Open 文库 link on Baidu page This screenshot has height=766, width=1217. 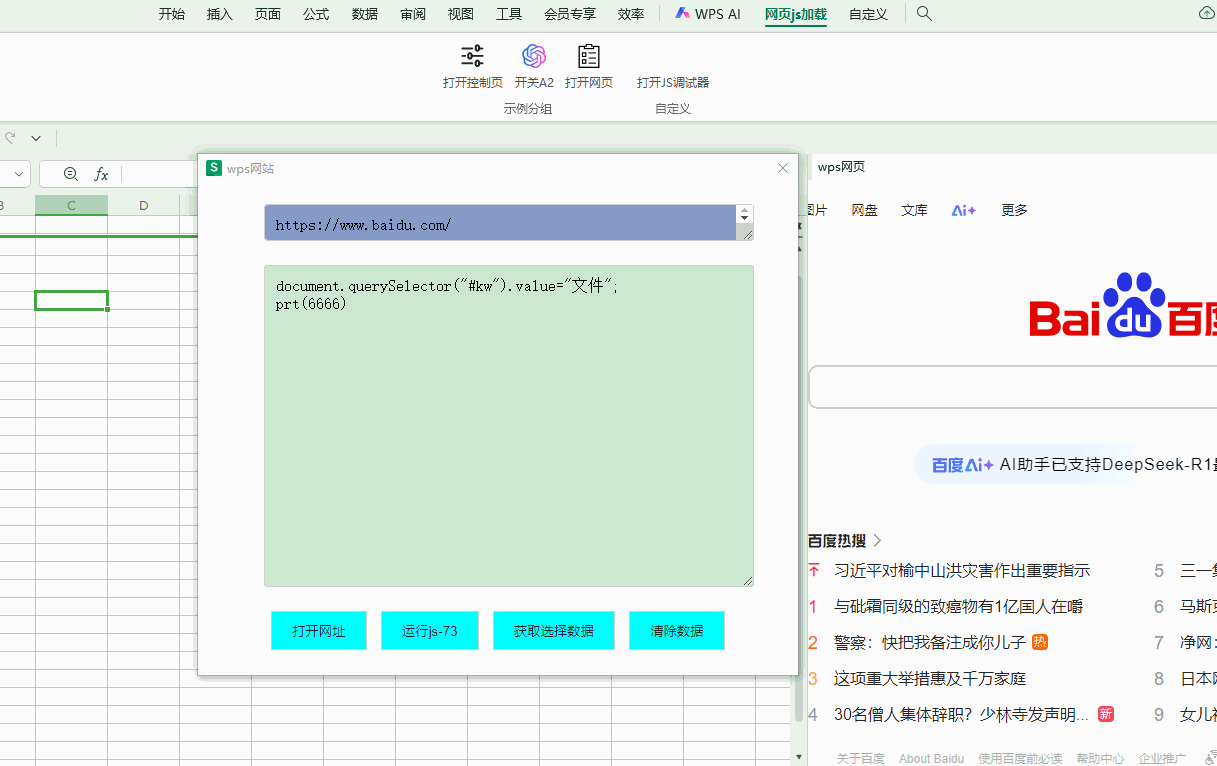915,210
